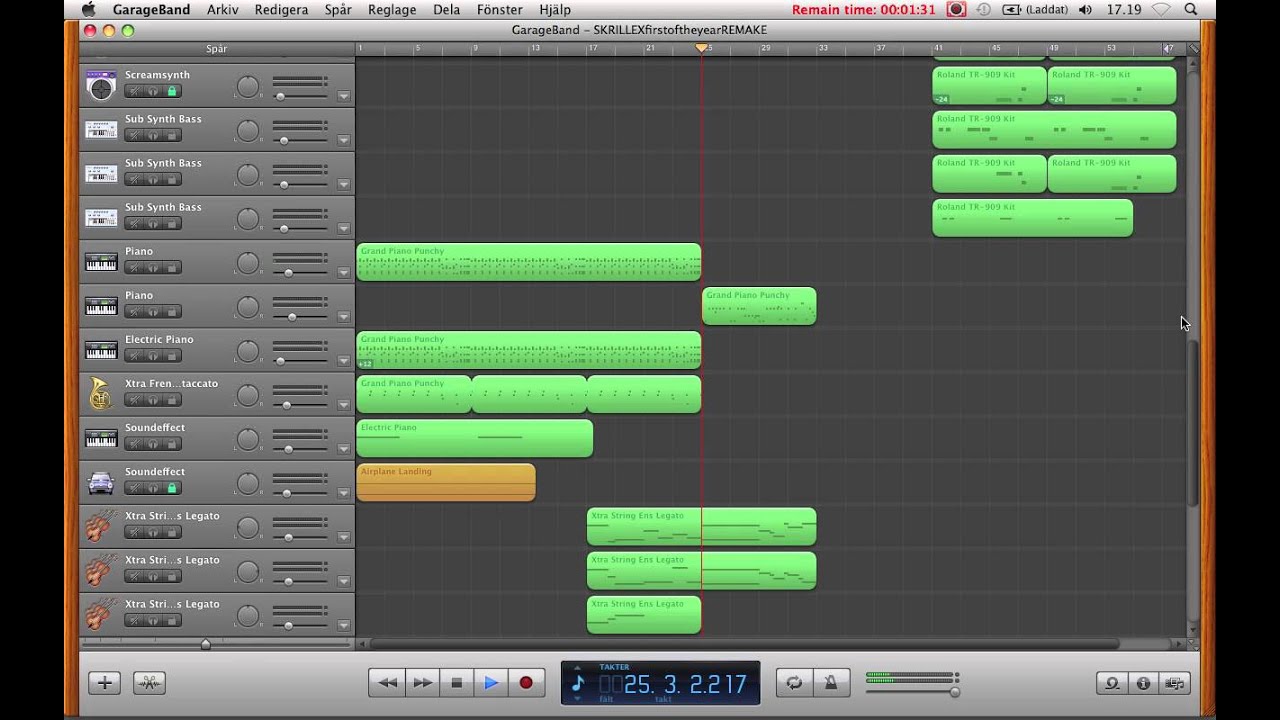The width and height of the screenshot is (1280, 720).
Task: Open the GarageBand menu
Action: [151, 9]
